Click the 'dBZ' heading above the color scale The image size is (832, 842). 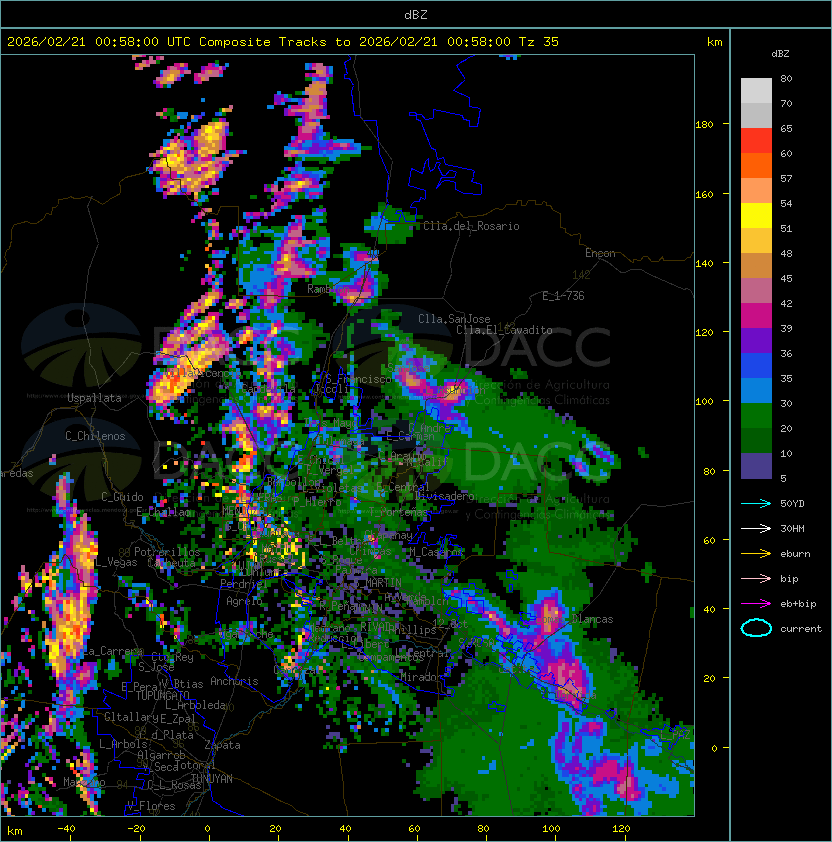pos(780,54)
